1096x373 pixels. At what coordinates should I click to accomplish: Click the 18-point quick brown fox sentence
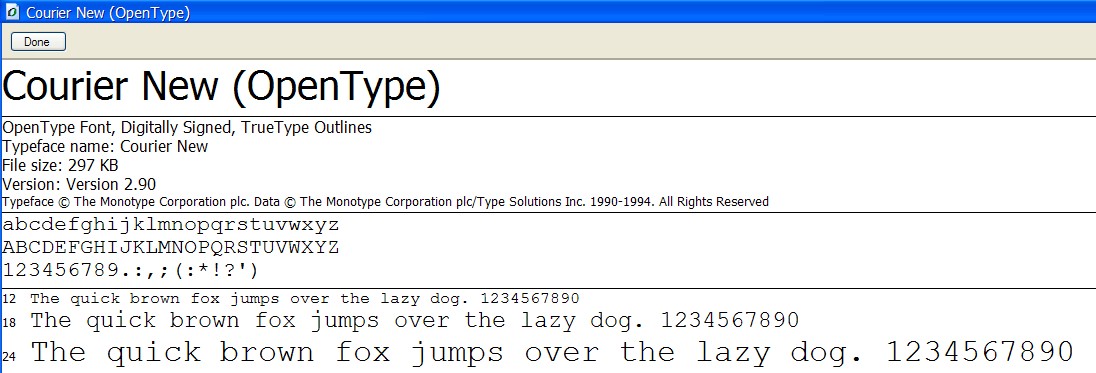coord(414,321)
